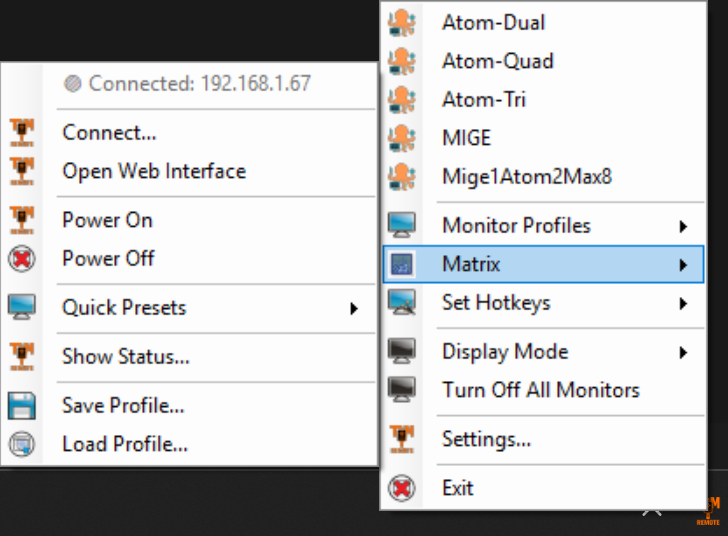Expand the Set Hotkeys submenu arrow
The image size is (728, 536).
(683, 304)
